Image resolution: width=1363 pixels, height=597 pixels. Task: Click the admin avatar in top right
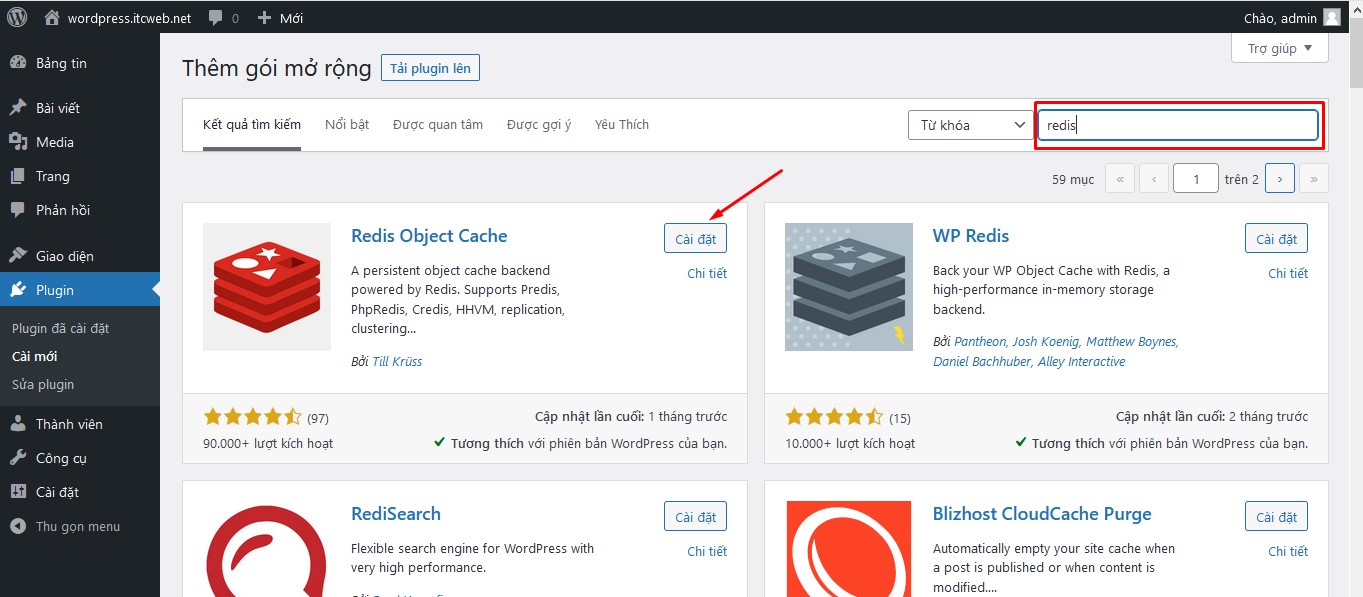pyautogui.click(x=1331, y=16)
